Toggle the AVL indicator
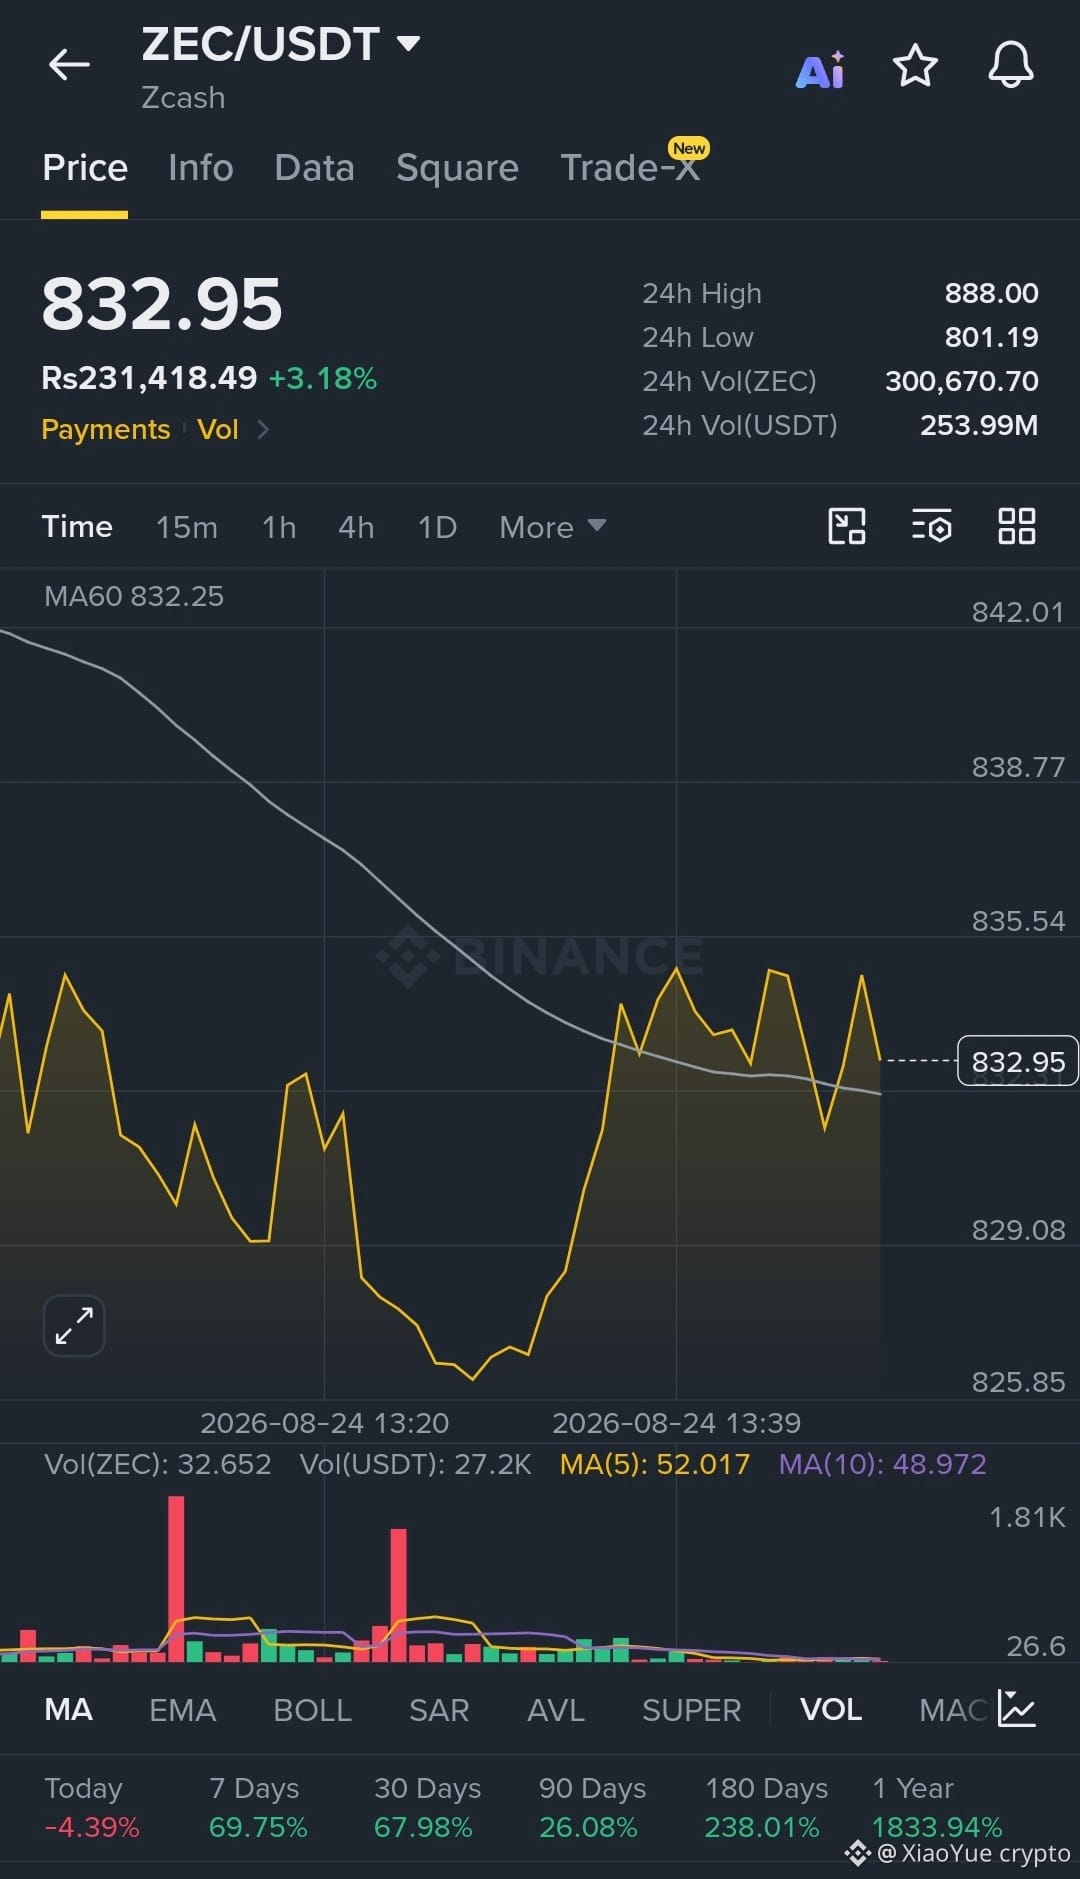Viewport: 1080px width, 1879px height. 556,1709
